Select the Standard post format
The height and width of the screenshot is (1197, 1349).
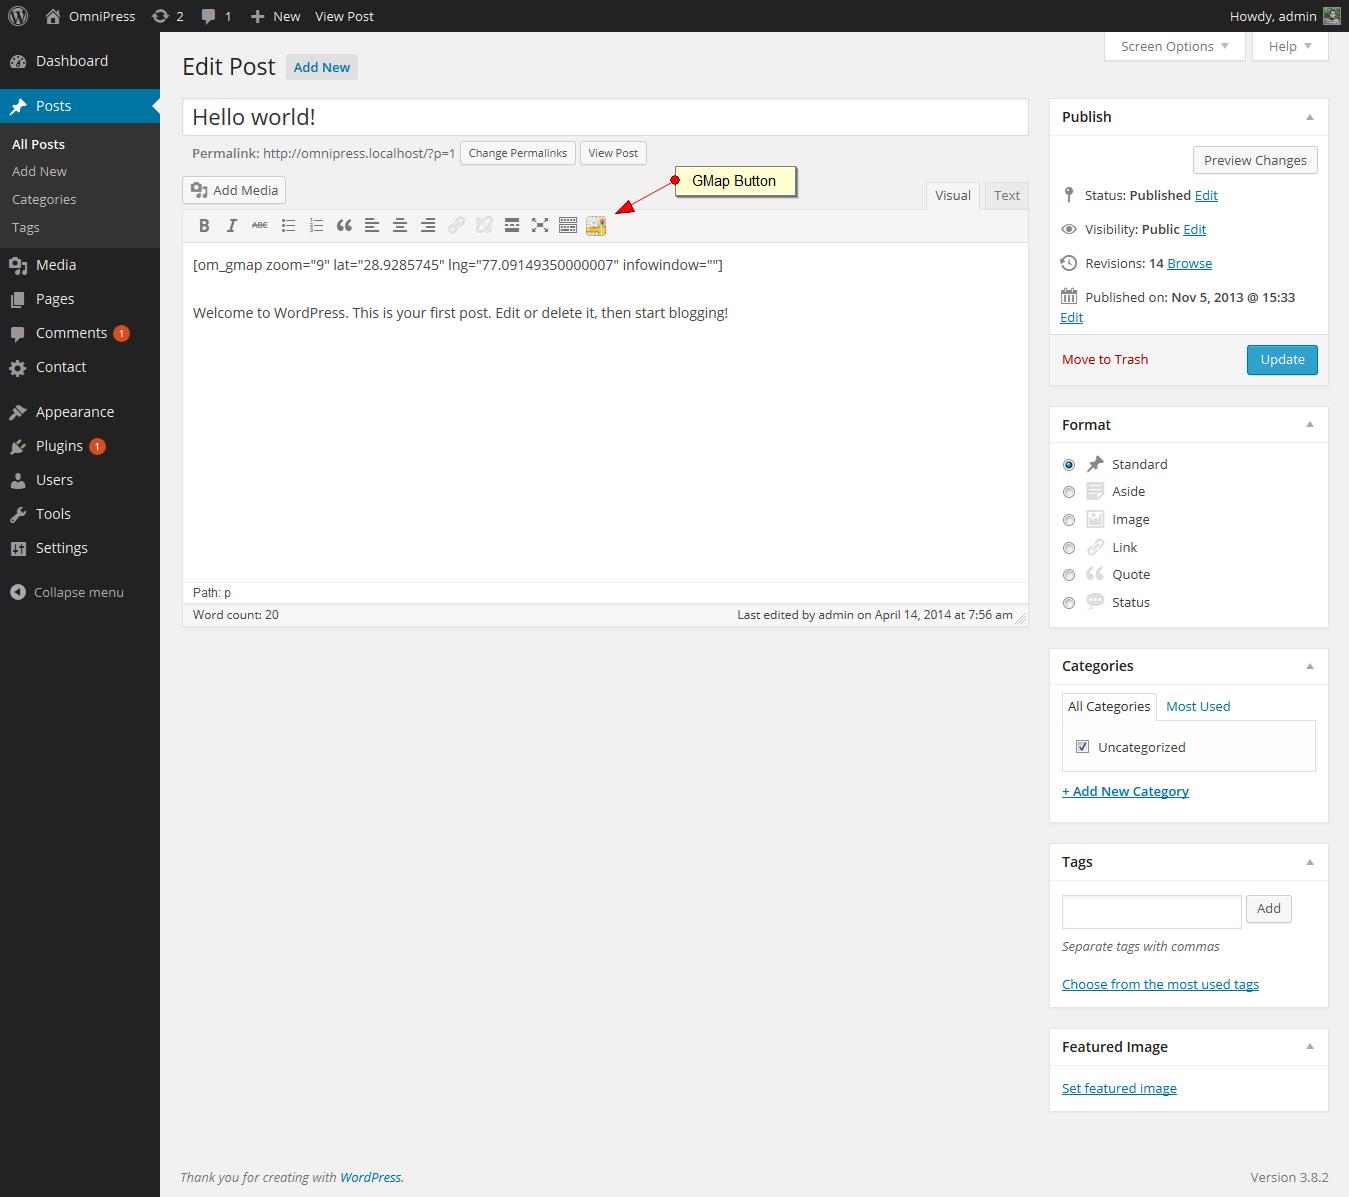pos(1069,465)
